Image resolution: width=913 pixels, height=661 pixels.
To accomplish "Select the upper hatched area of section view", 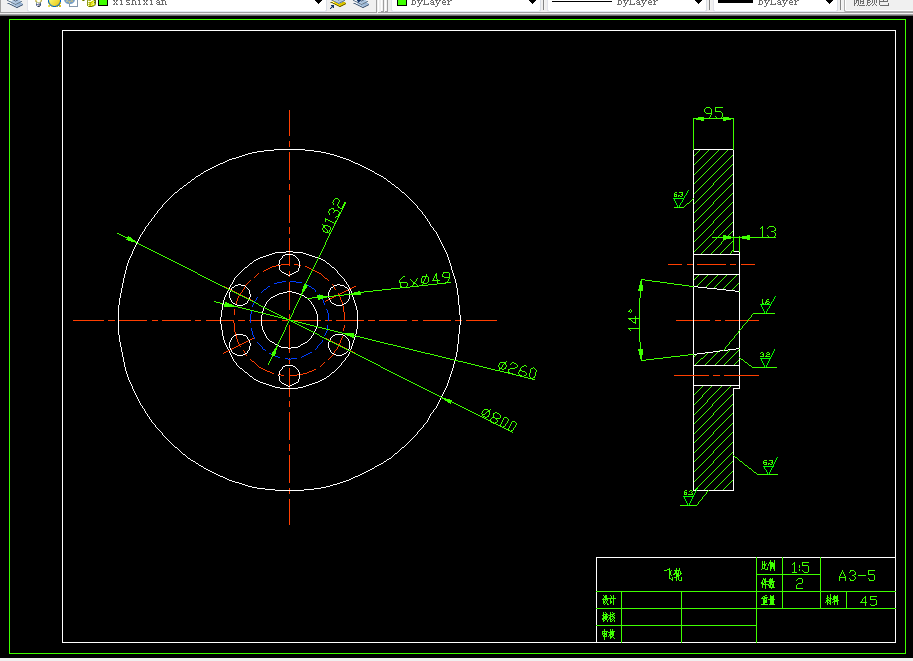I will 713,202.
